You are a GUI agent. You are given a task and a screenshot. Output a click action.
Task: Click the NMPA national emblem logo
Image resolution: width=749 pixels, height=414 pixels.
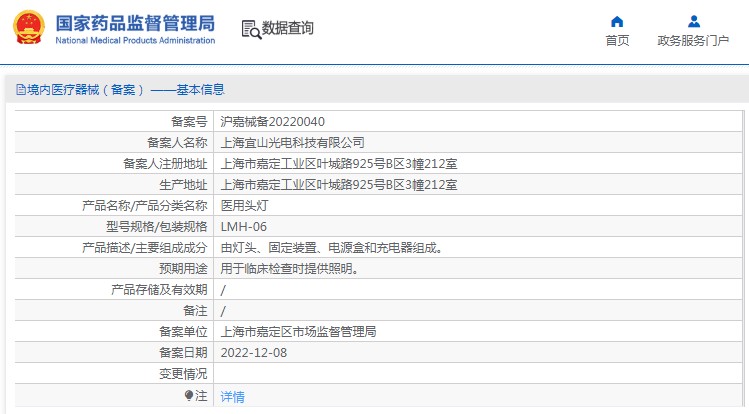(x=23, y=29)
